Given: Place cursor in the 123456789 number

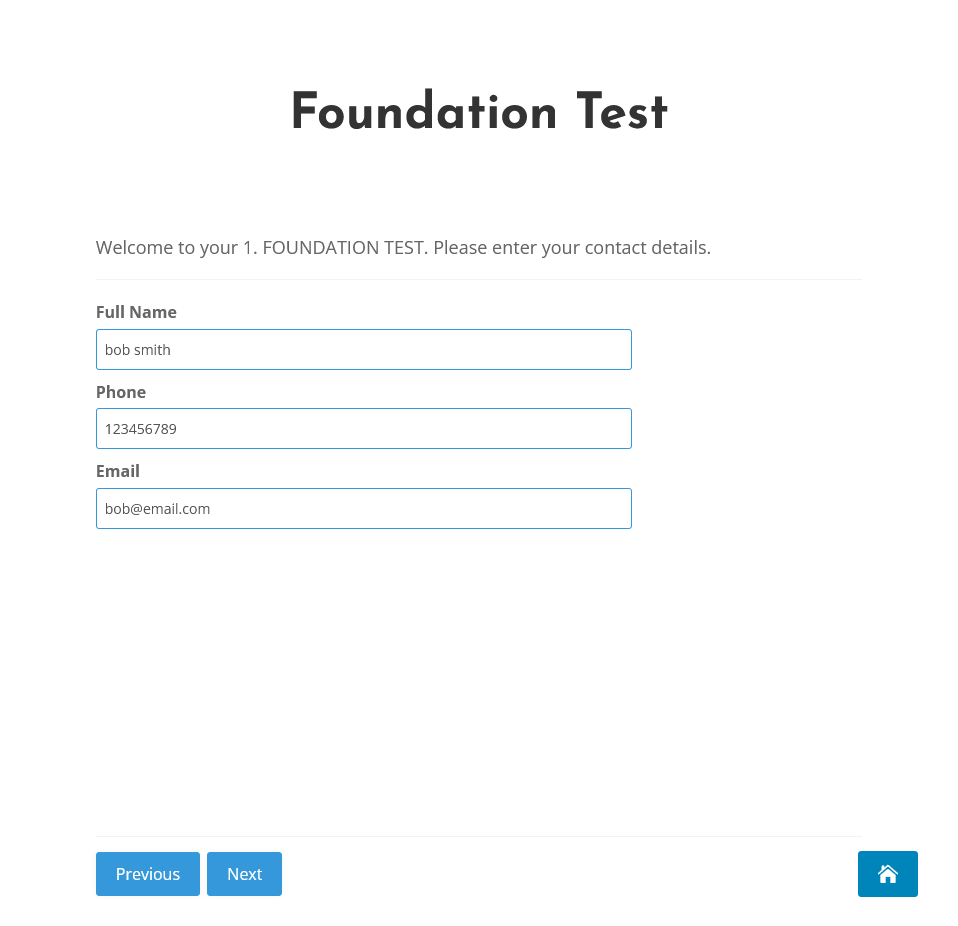Looking at the screenshot, I should tap(141, 429).
